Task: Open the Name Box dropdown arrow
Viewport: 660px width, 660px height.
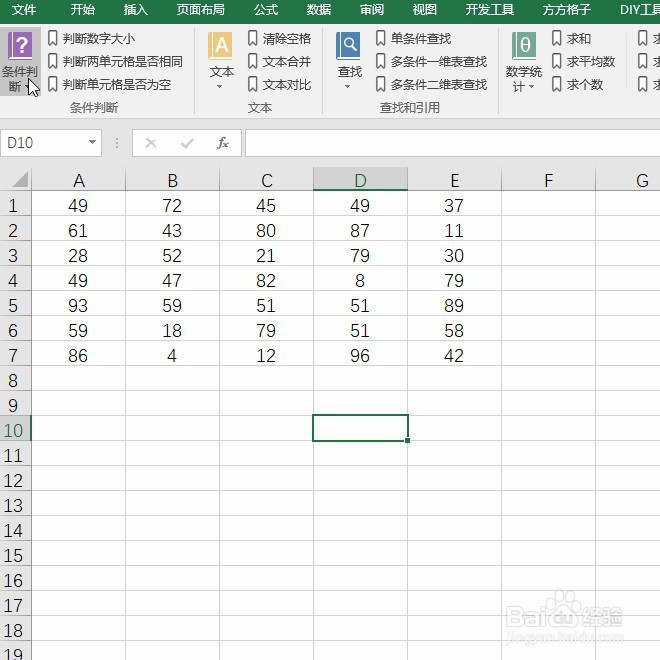Action: (92, 142)
